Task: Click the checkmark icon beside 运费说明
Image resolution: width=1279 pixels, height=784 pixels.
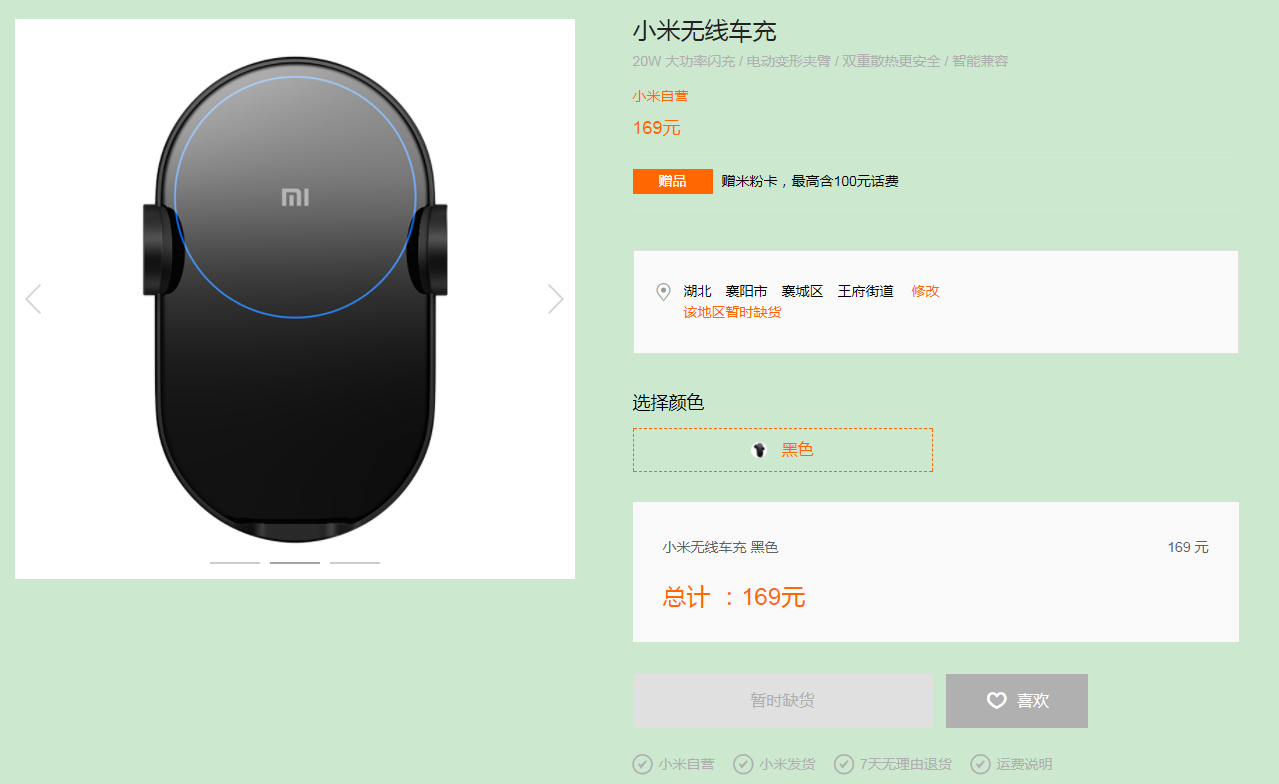Action: 980,764
